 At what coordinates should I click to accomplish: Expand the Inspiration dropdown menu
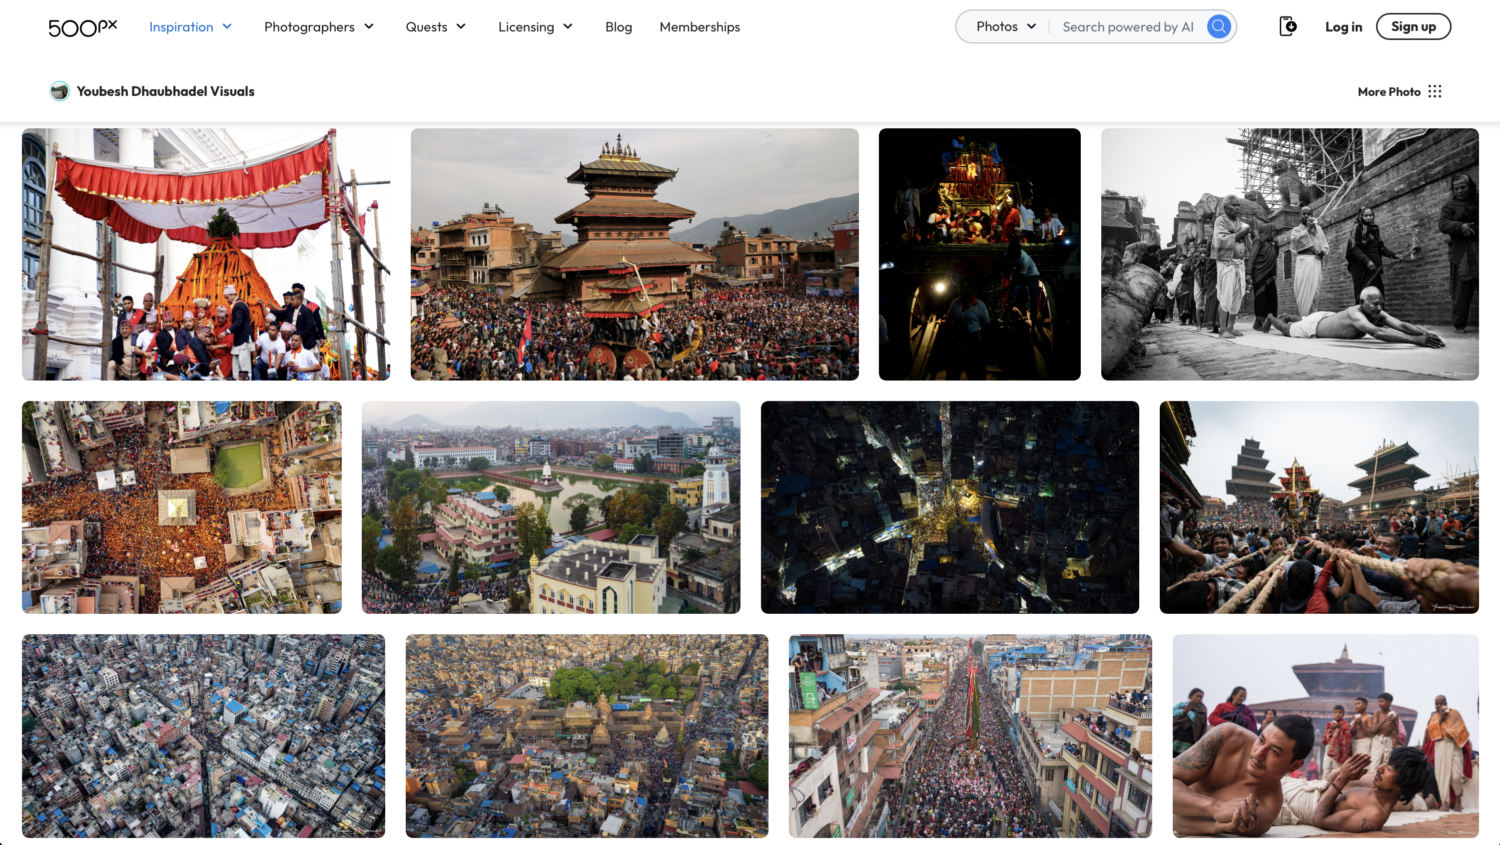(190, 27)
